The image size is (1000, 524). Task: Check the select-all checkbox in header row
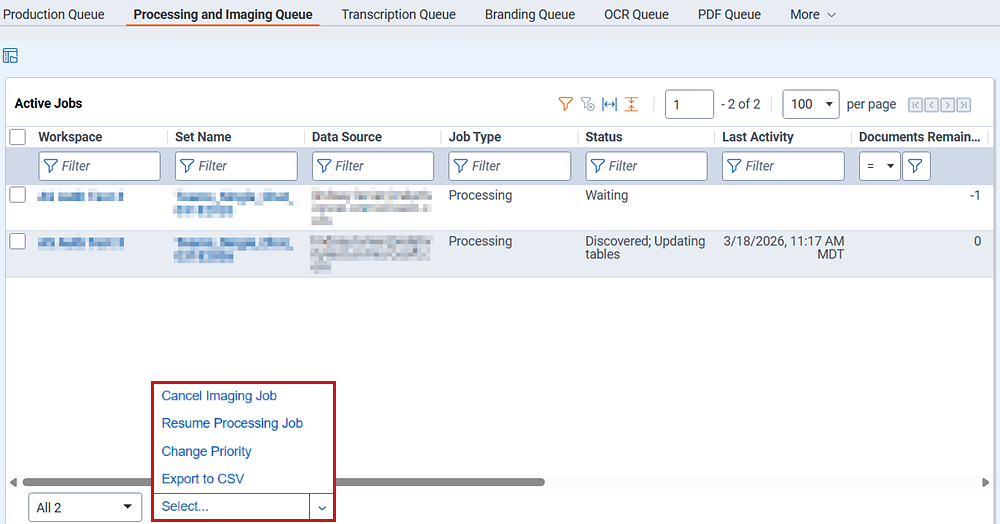tap(17, 137)
